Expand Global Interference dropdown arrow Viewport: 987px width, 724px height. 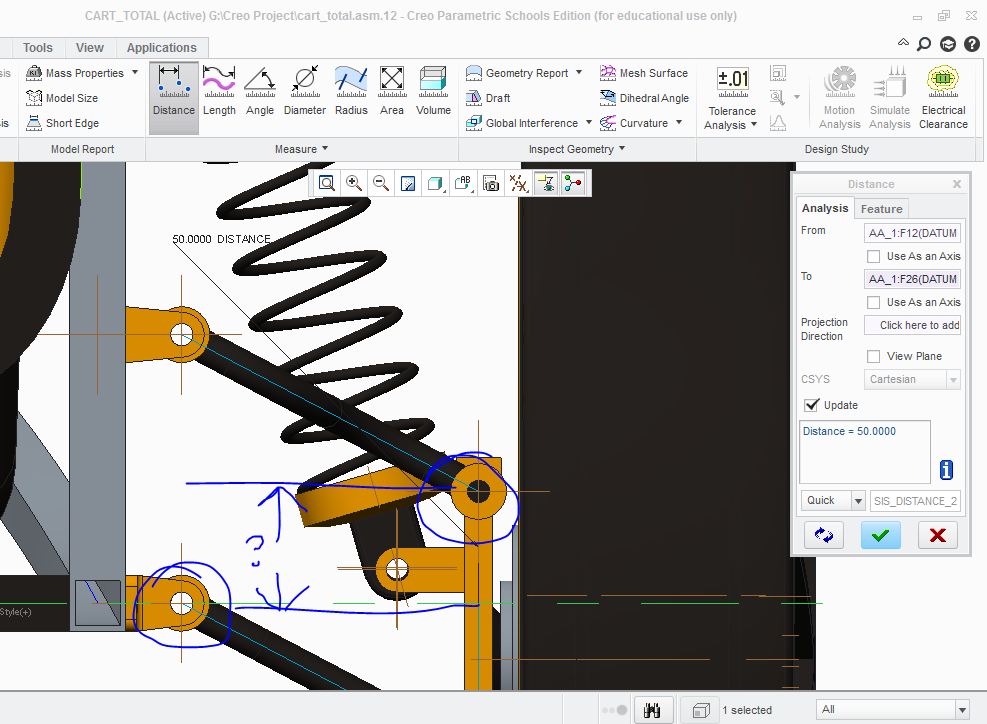tap(589, 122)
